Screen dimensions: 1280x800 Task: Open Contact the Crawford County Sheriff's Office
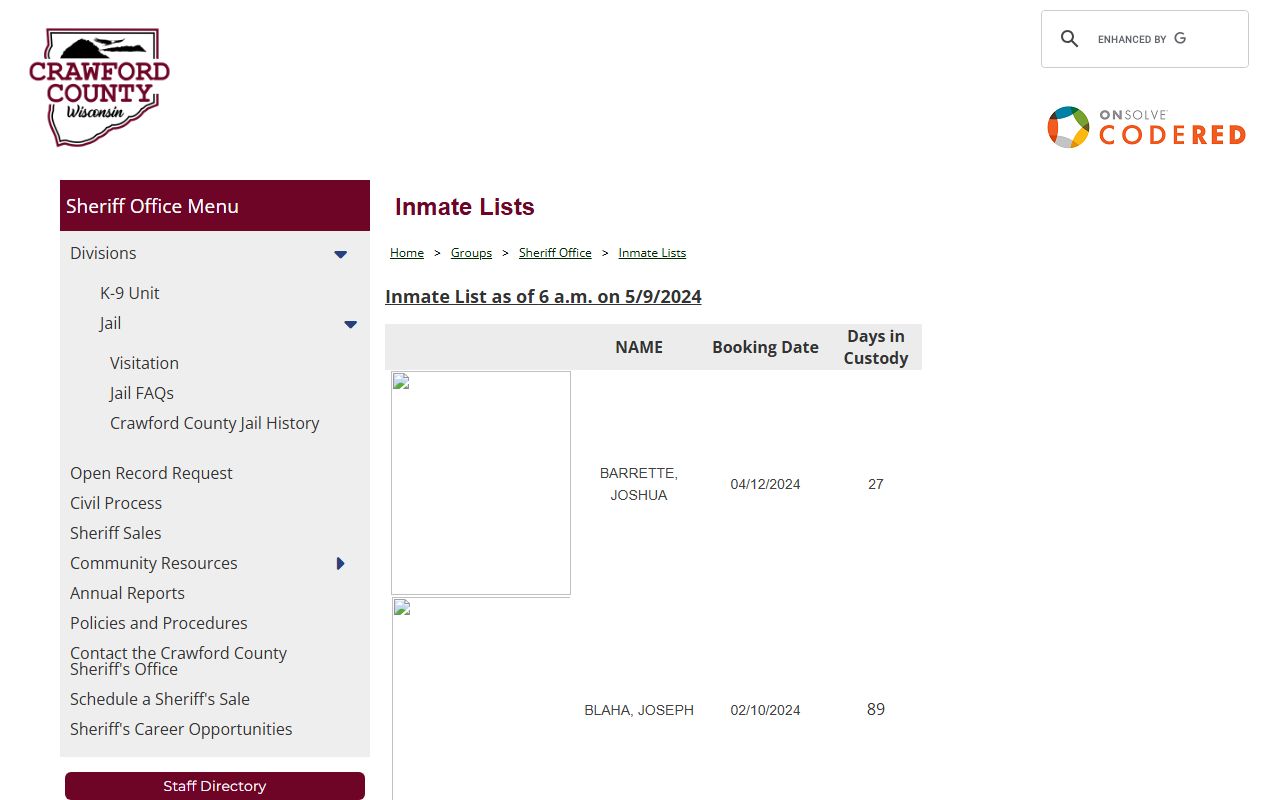pos(178,661)
